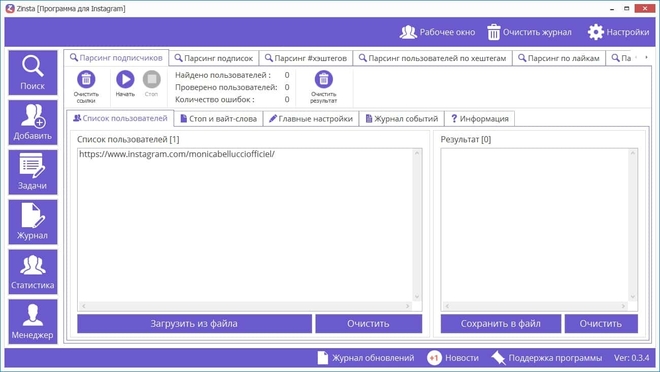660x372 pixels.
Task: Open Новости notifications badge
Action: [453, 358]
